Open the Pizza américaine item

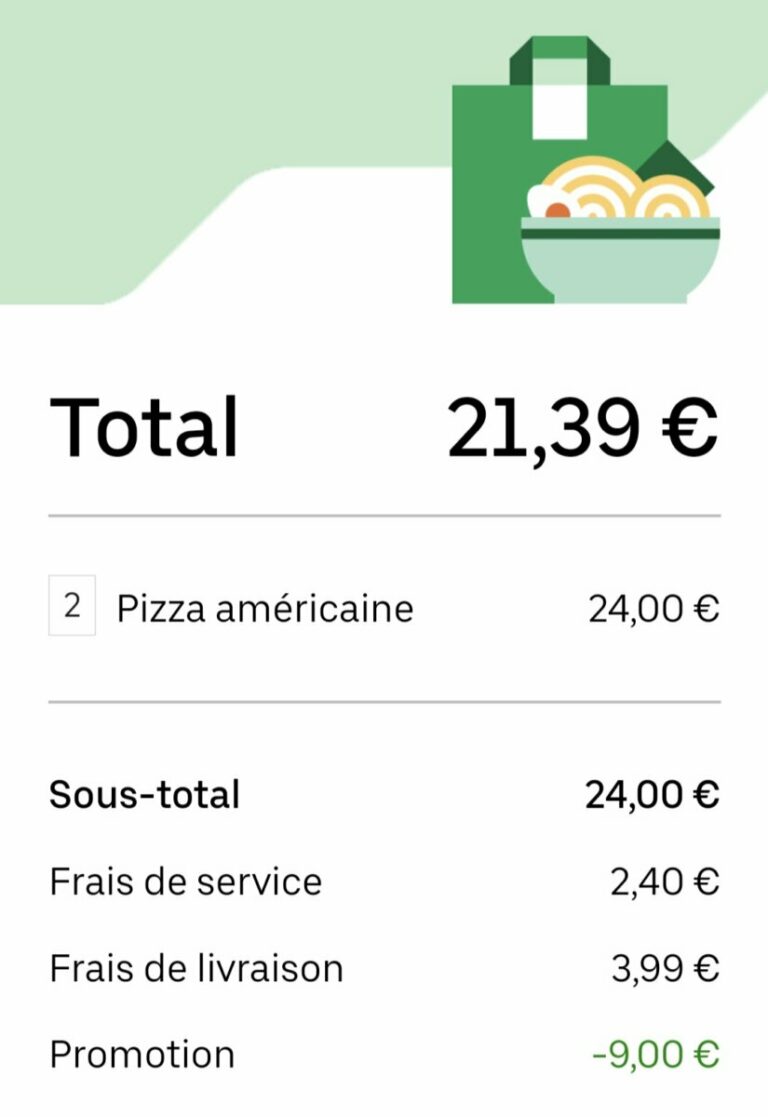(x=265, y=608)
